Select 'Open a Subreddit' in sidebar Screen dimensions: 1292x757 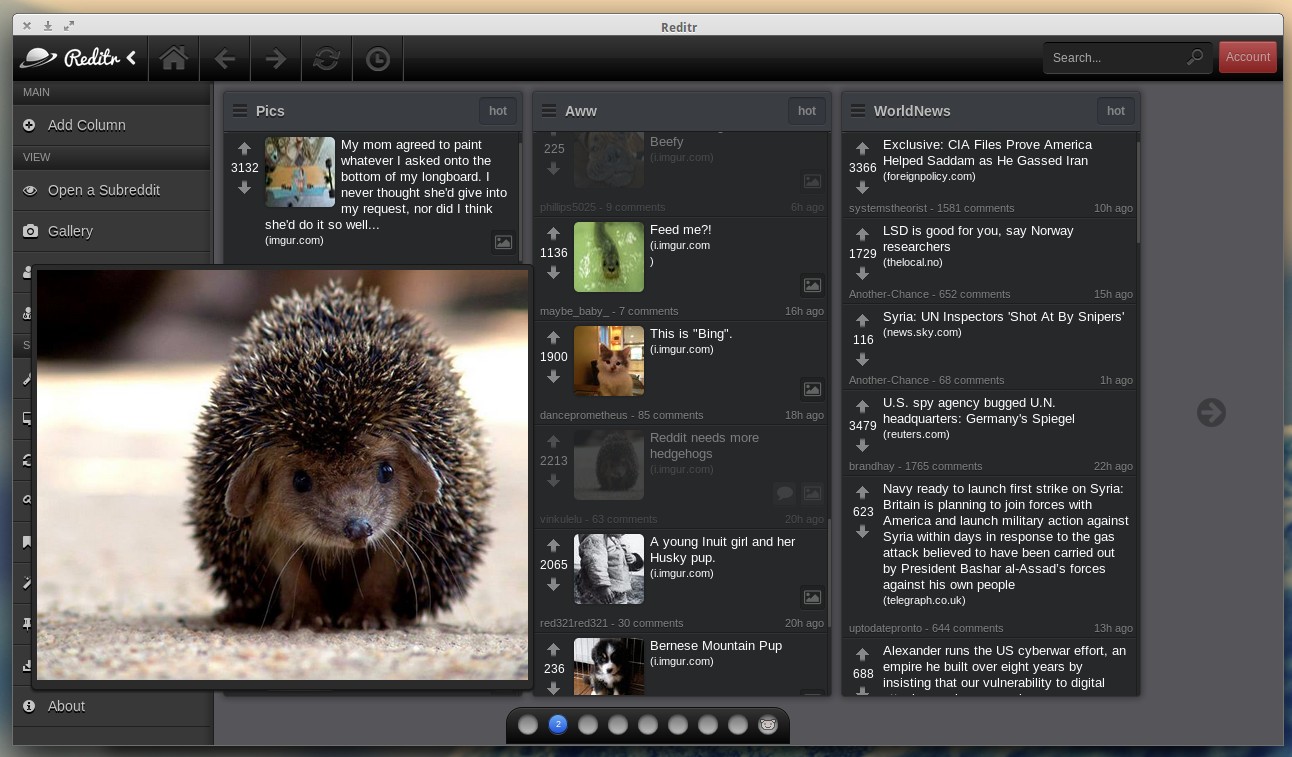coord(104,190)
